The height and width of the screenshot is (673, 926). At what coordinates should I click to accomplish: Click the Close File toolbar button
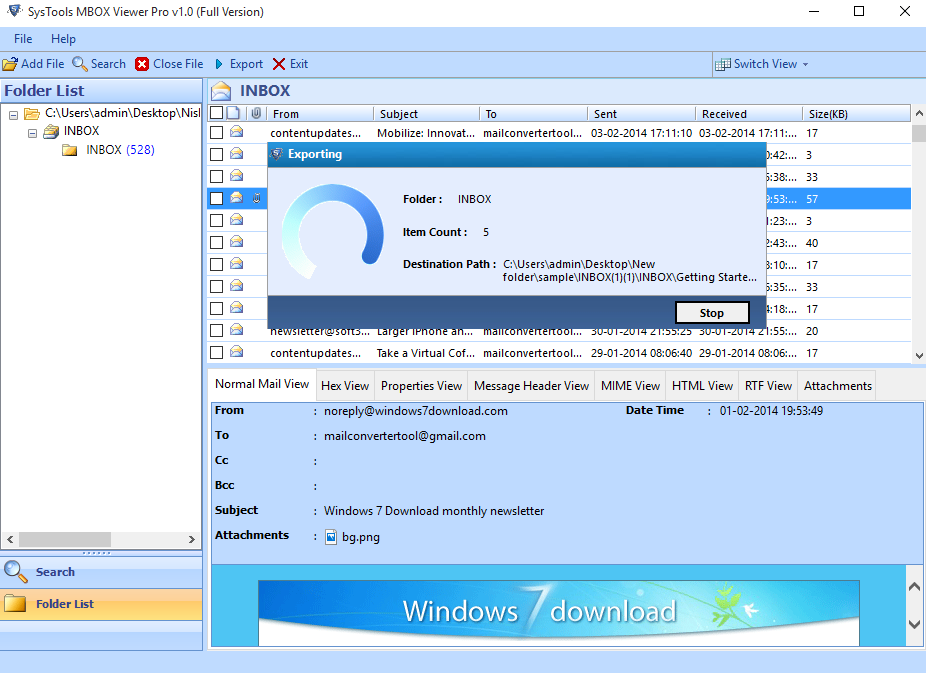point(169,64)
